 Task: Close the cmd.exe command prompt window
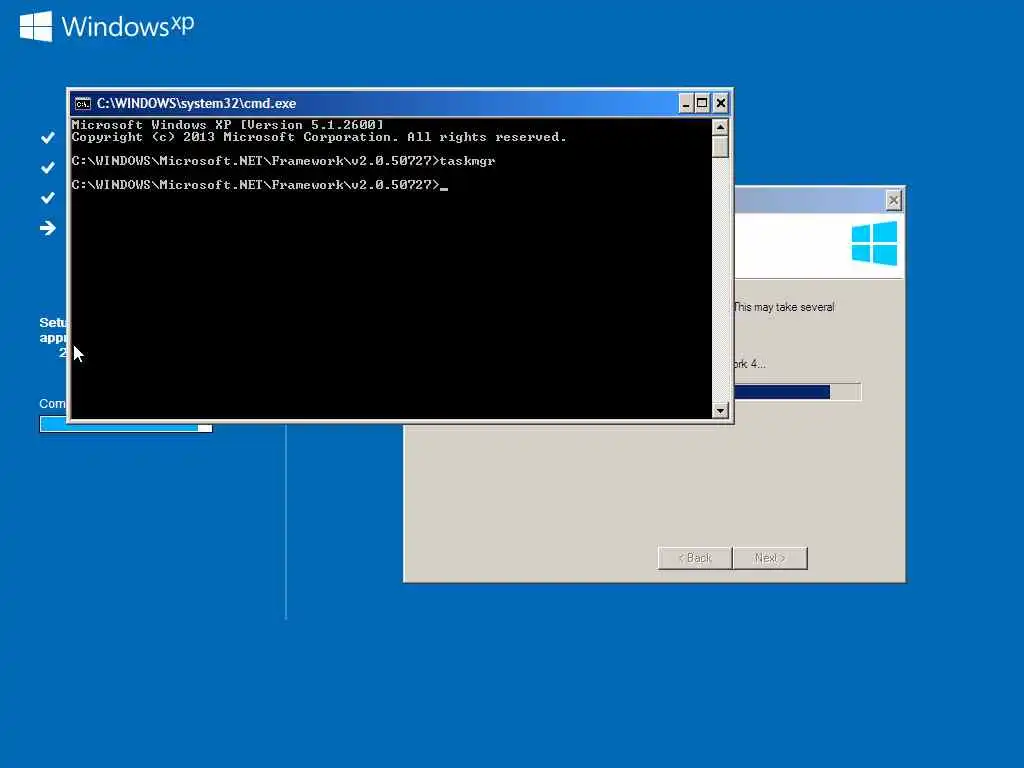pyautogui.click(x=720, y=103)
